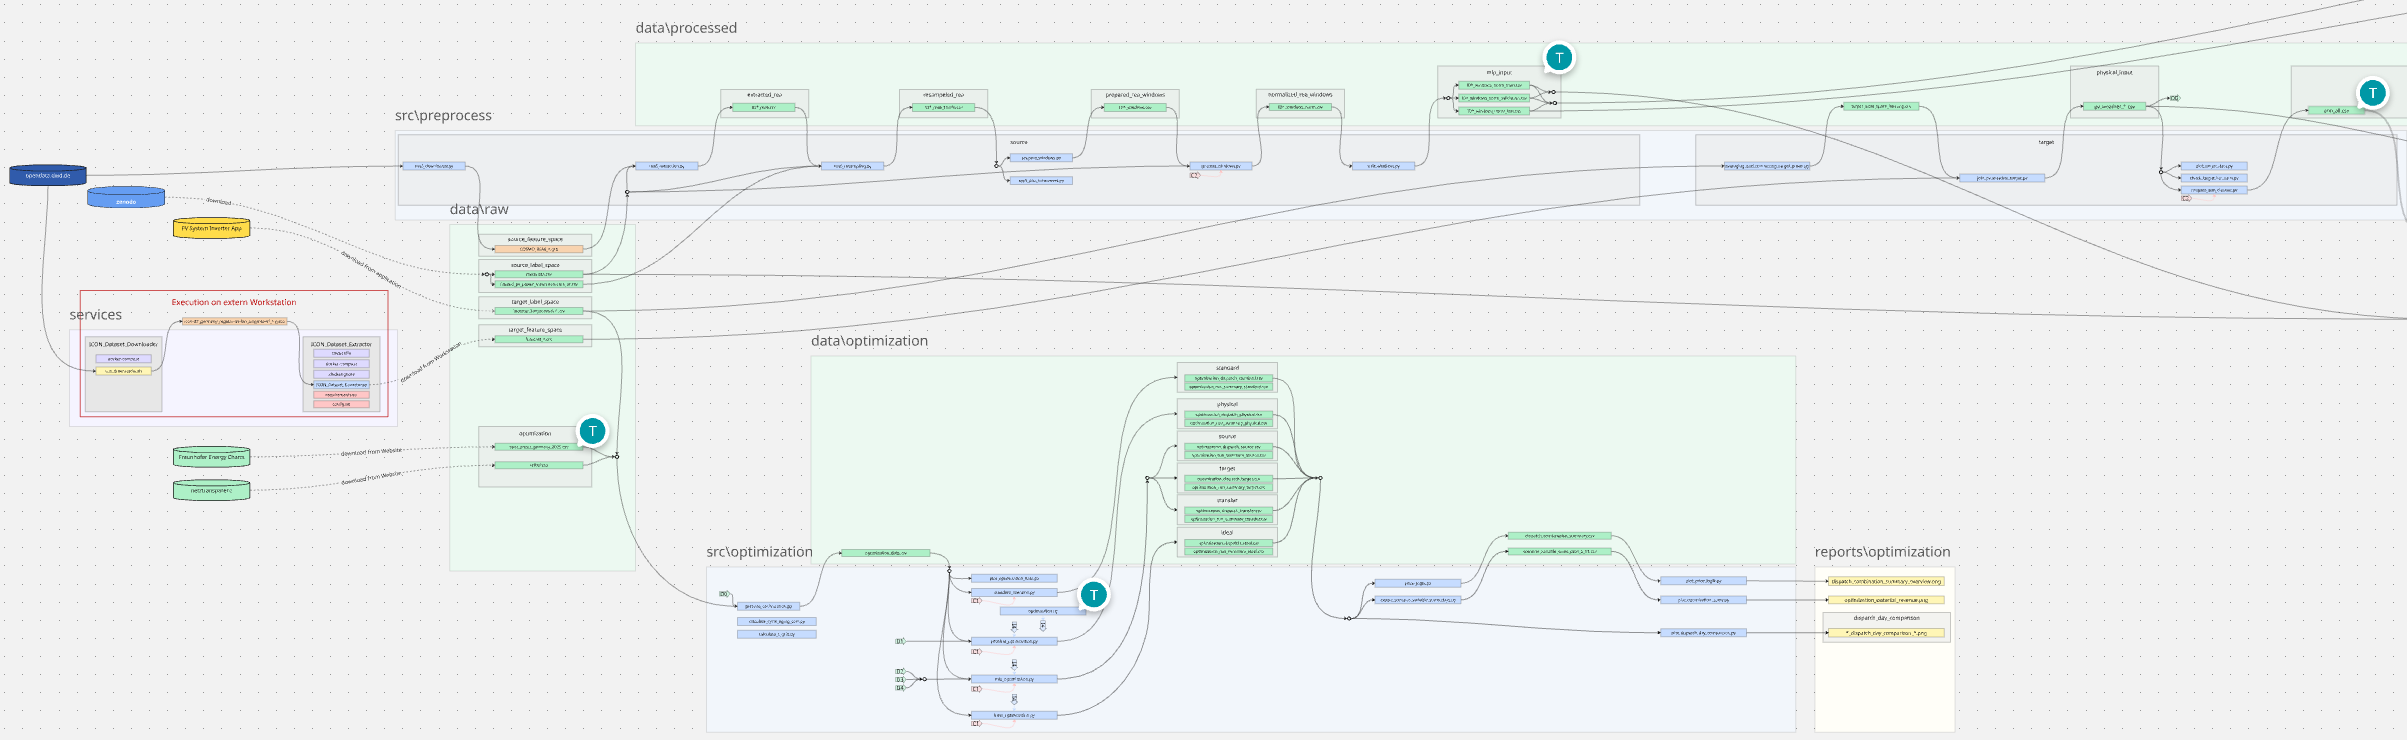
Task: Click the download from Website label near Fraunhofer
Action: (x=371, y=452)
